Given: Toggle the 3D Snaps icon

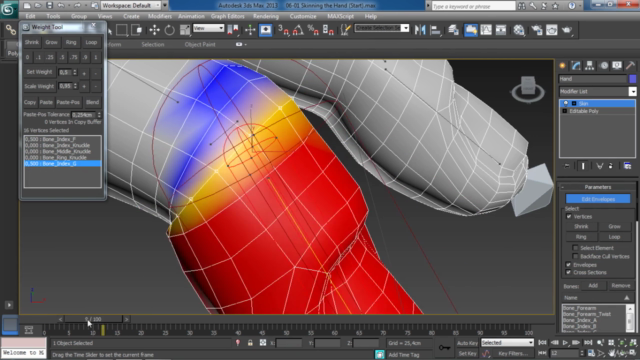Looking at the screenshot, I should [283, 30].
